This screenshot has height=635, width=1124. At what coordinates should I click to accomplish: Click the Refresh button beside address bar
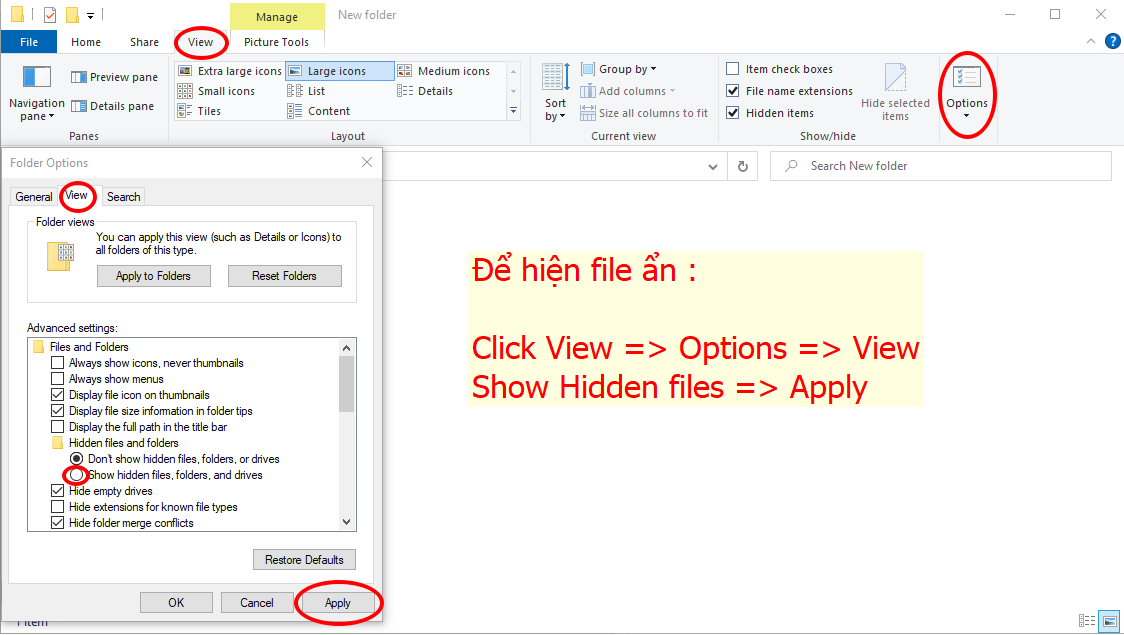pos(743,166)
